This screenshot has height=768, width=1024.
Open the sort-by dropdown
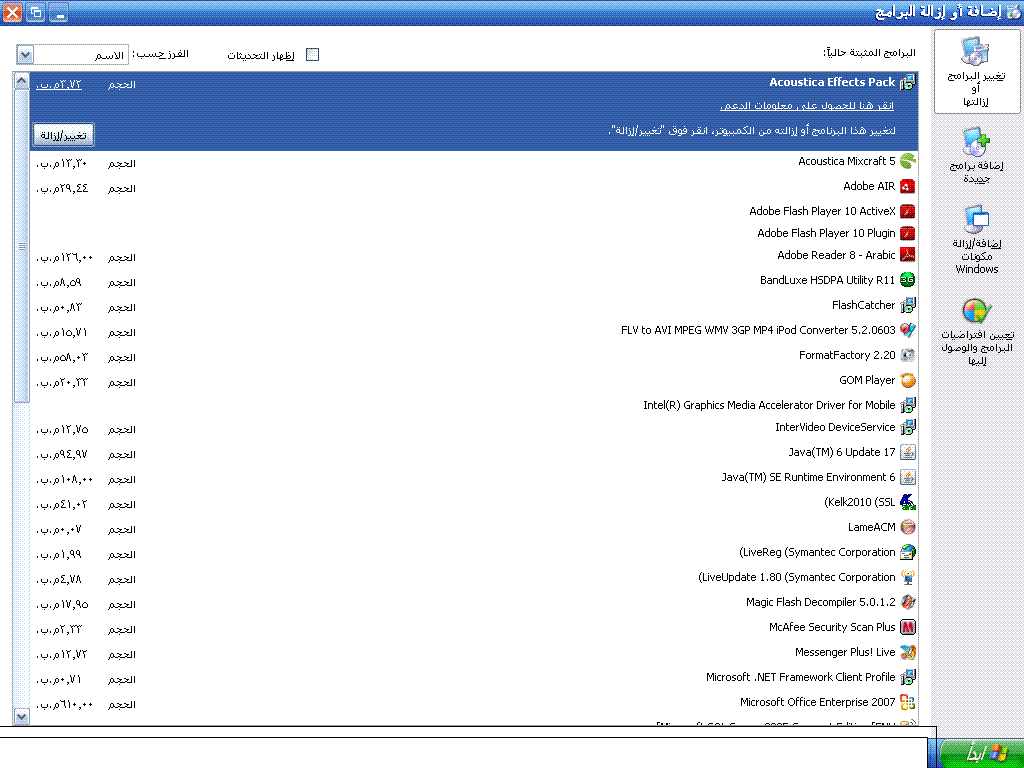coord(25,55)
